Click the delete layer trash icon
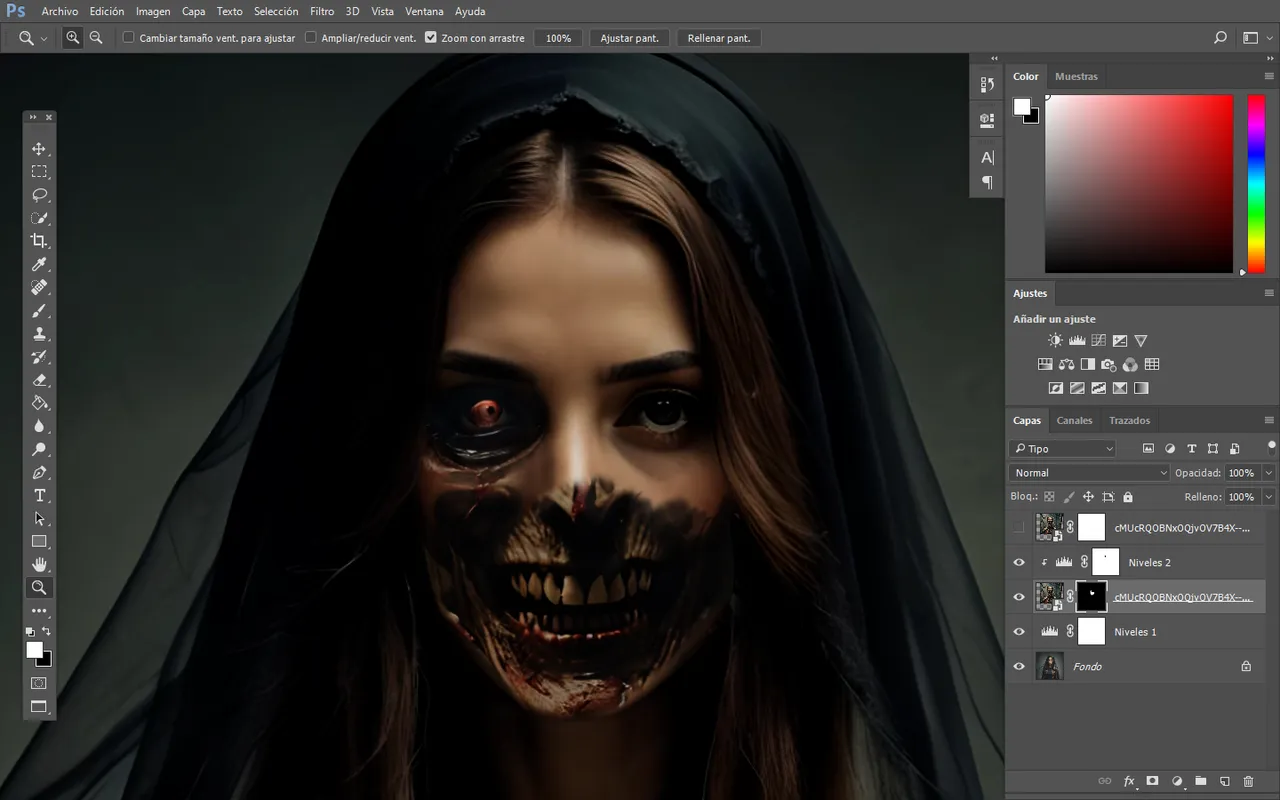This screenshot has width=1280, height=800. point(1248,781)
